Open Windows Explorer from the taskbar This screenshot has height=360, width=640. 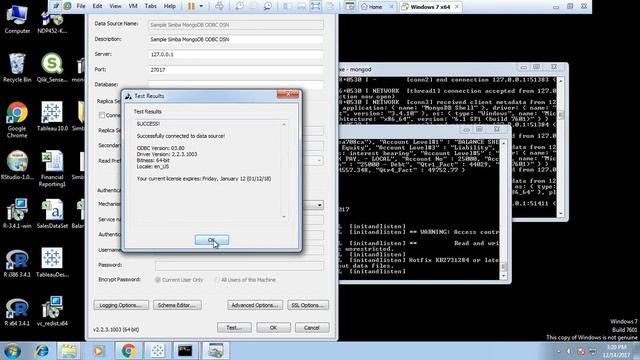point(69,351)
